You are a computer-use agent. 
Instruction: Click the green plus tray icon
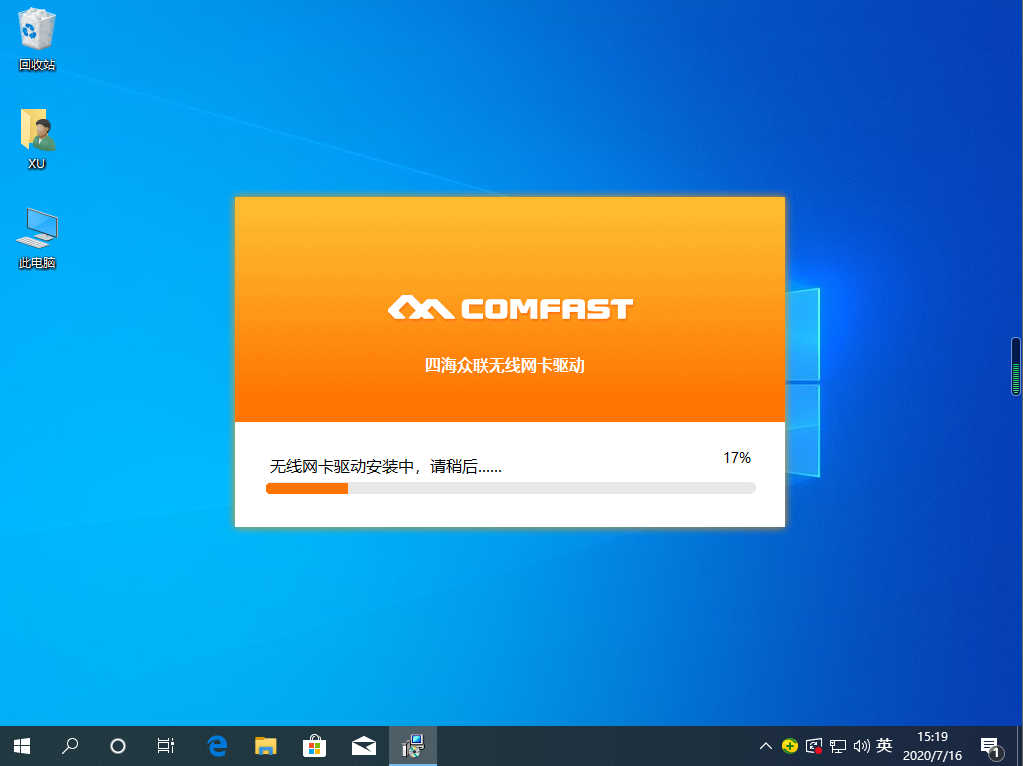pos(789,745)
